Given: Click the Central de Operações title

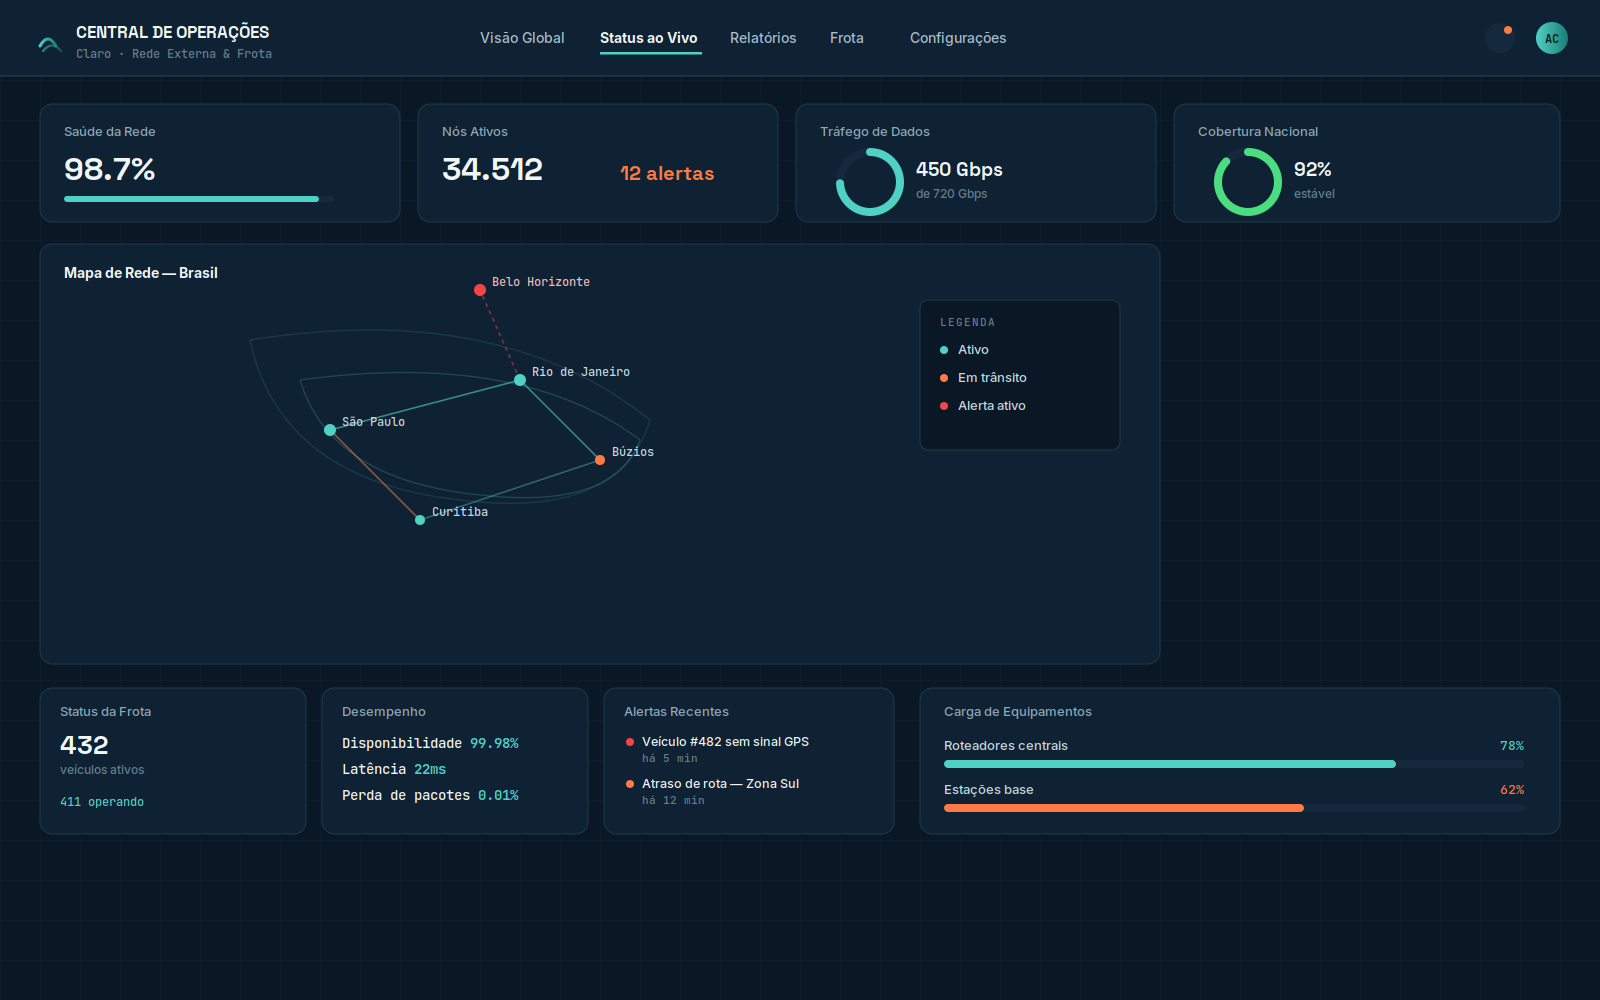Looking at the screenshot, I should 173,32.
